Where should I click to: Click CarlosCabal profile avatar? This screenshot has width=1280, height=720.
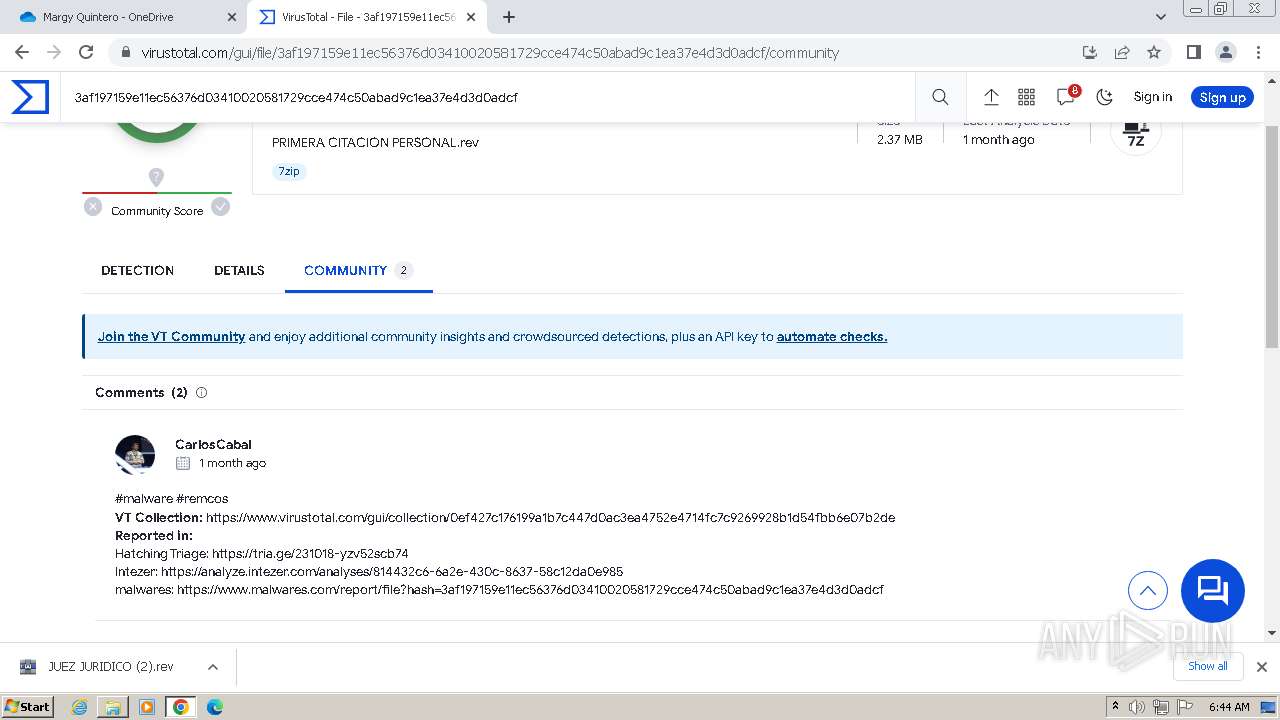(x=135, y=454)
